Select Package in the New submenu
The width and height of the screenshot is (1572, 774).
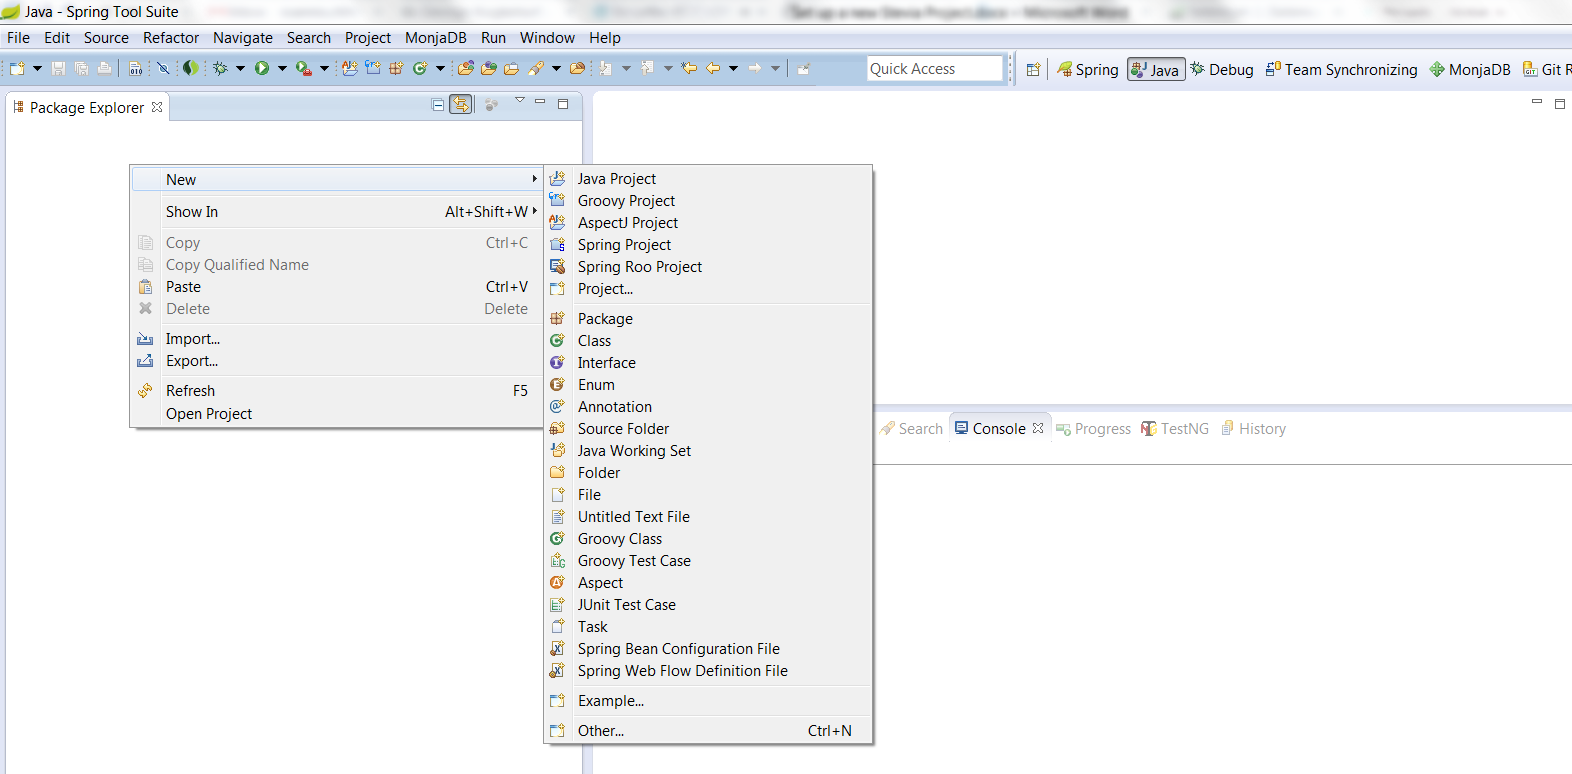click(708, 318)
